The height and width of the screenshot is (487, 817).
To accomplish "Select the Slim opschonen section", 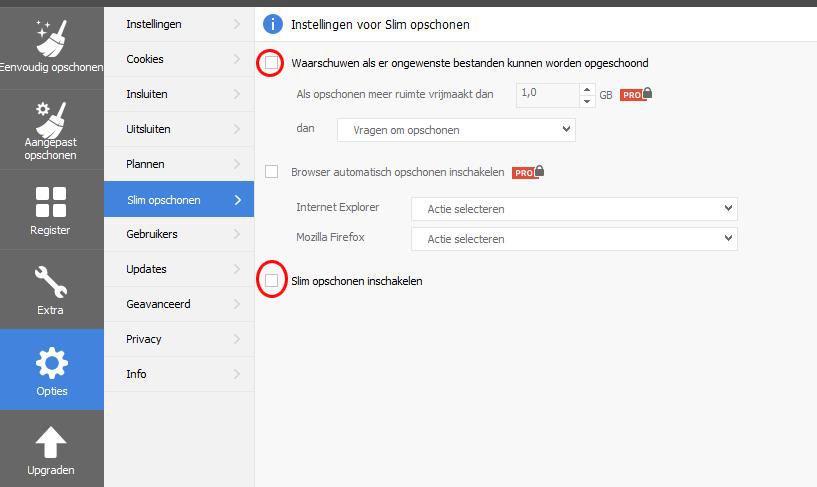I will (x=179, y=199).
